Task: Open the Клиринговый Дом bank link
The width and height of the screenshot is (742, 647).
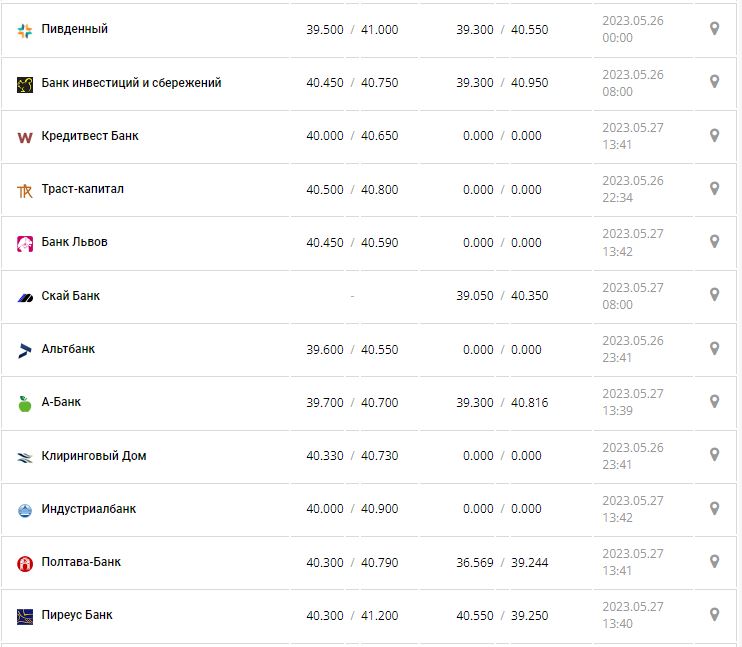Action: pyautogui.click(x=94, y=456)
